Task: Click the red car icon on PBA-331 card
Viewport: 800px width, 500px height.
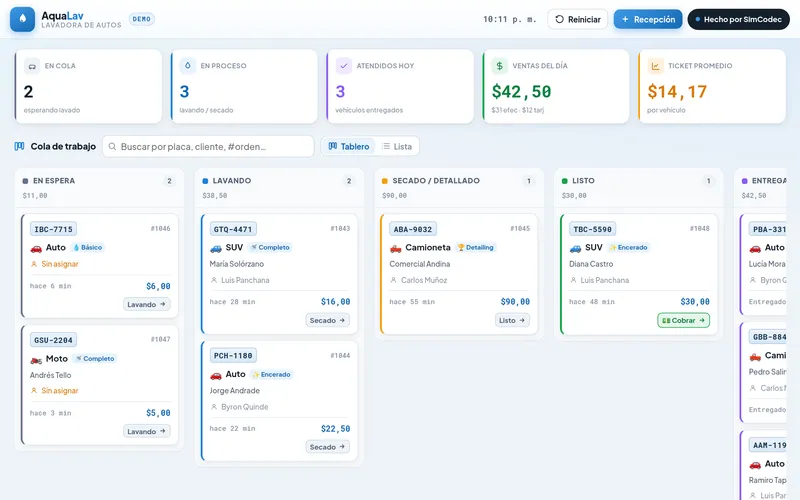Action: coord(755,248)
